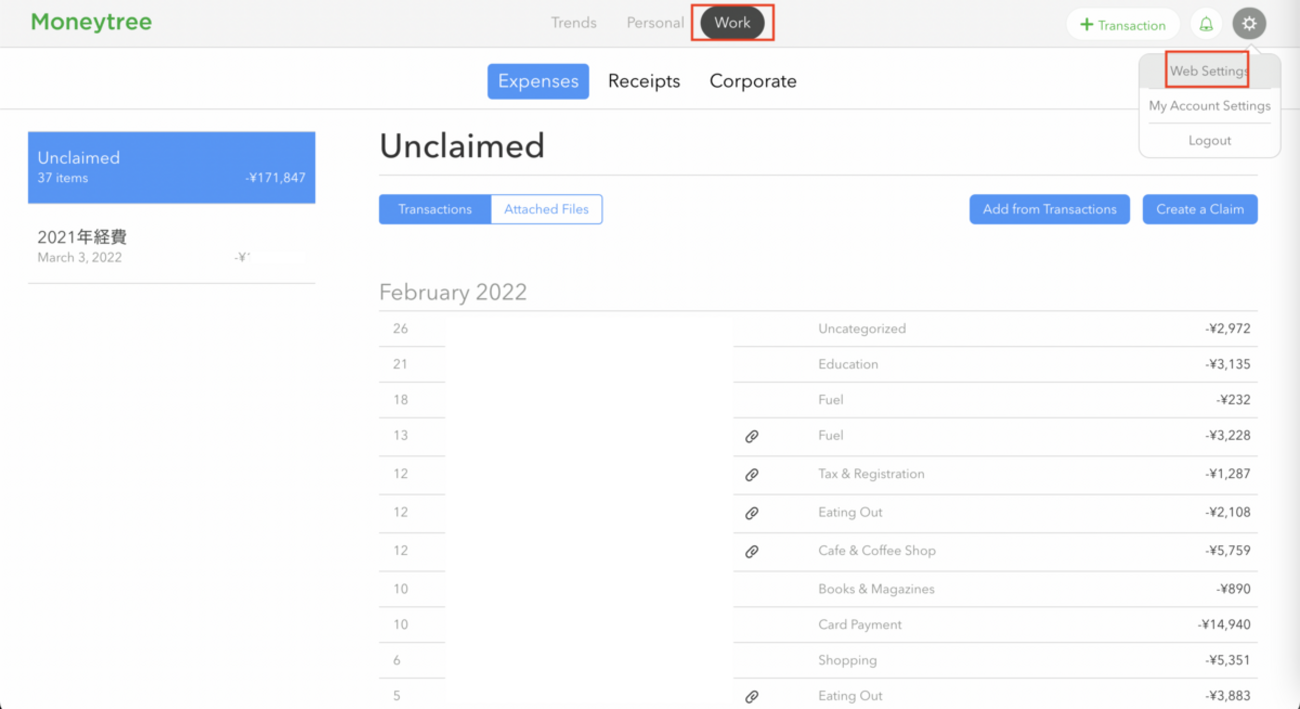Switch to the Corporate tab
The image size is (1300, 709).
point(753,81)
